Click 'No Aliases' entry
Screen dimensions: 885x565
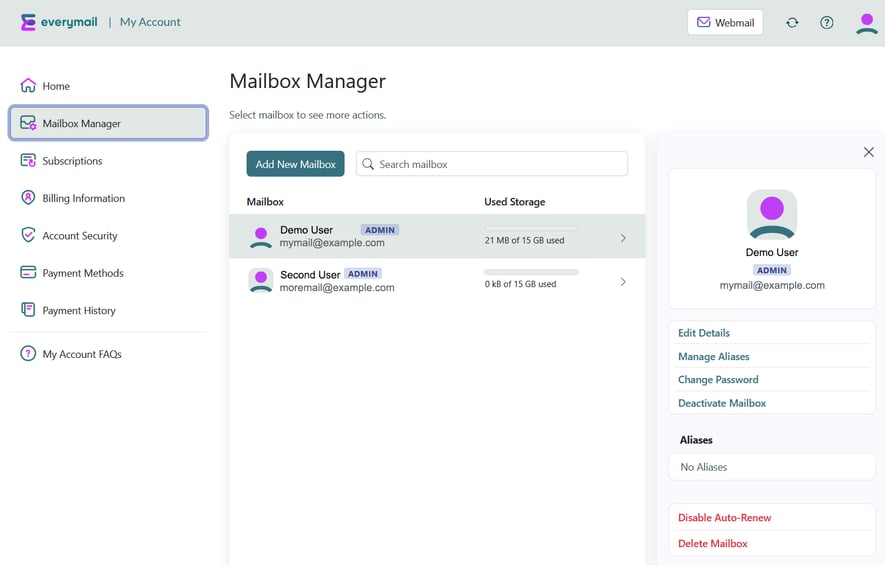click(772, 467)
